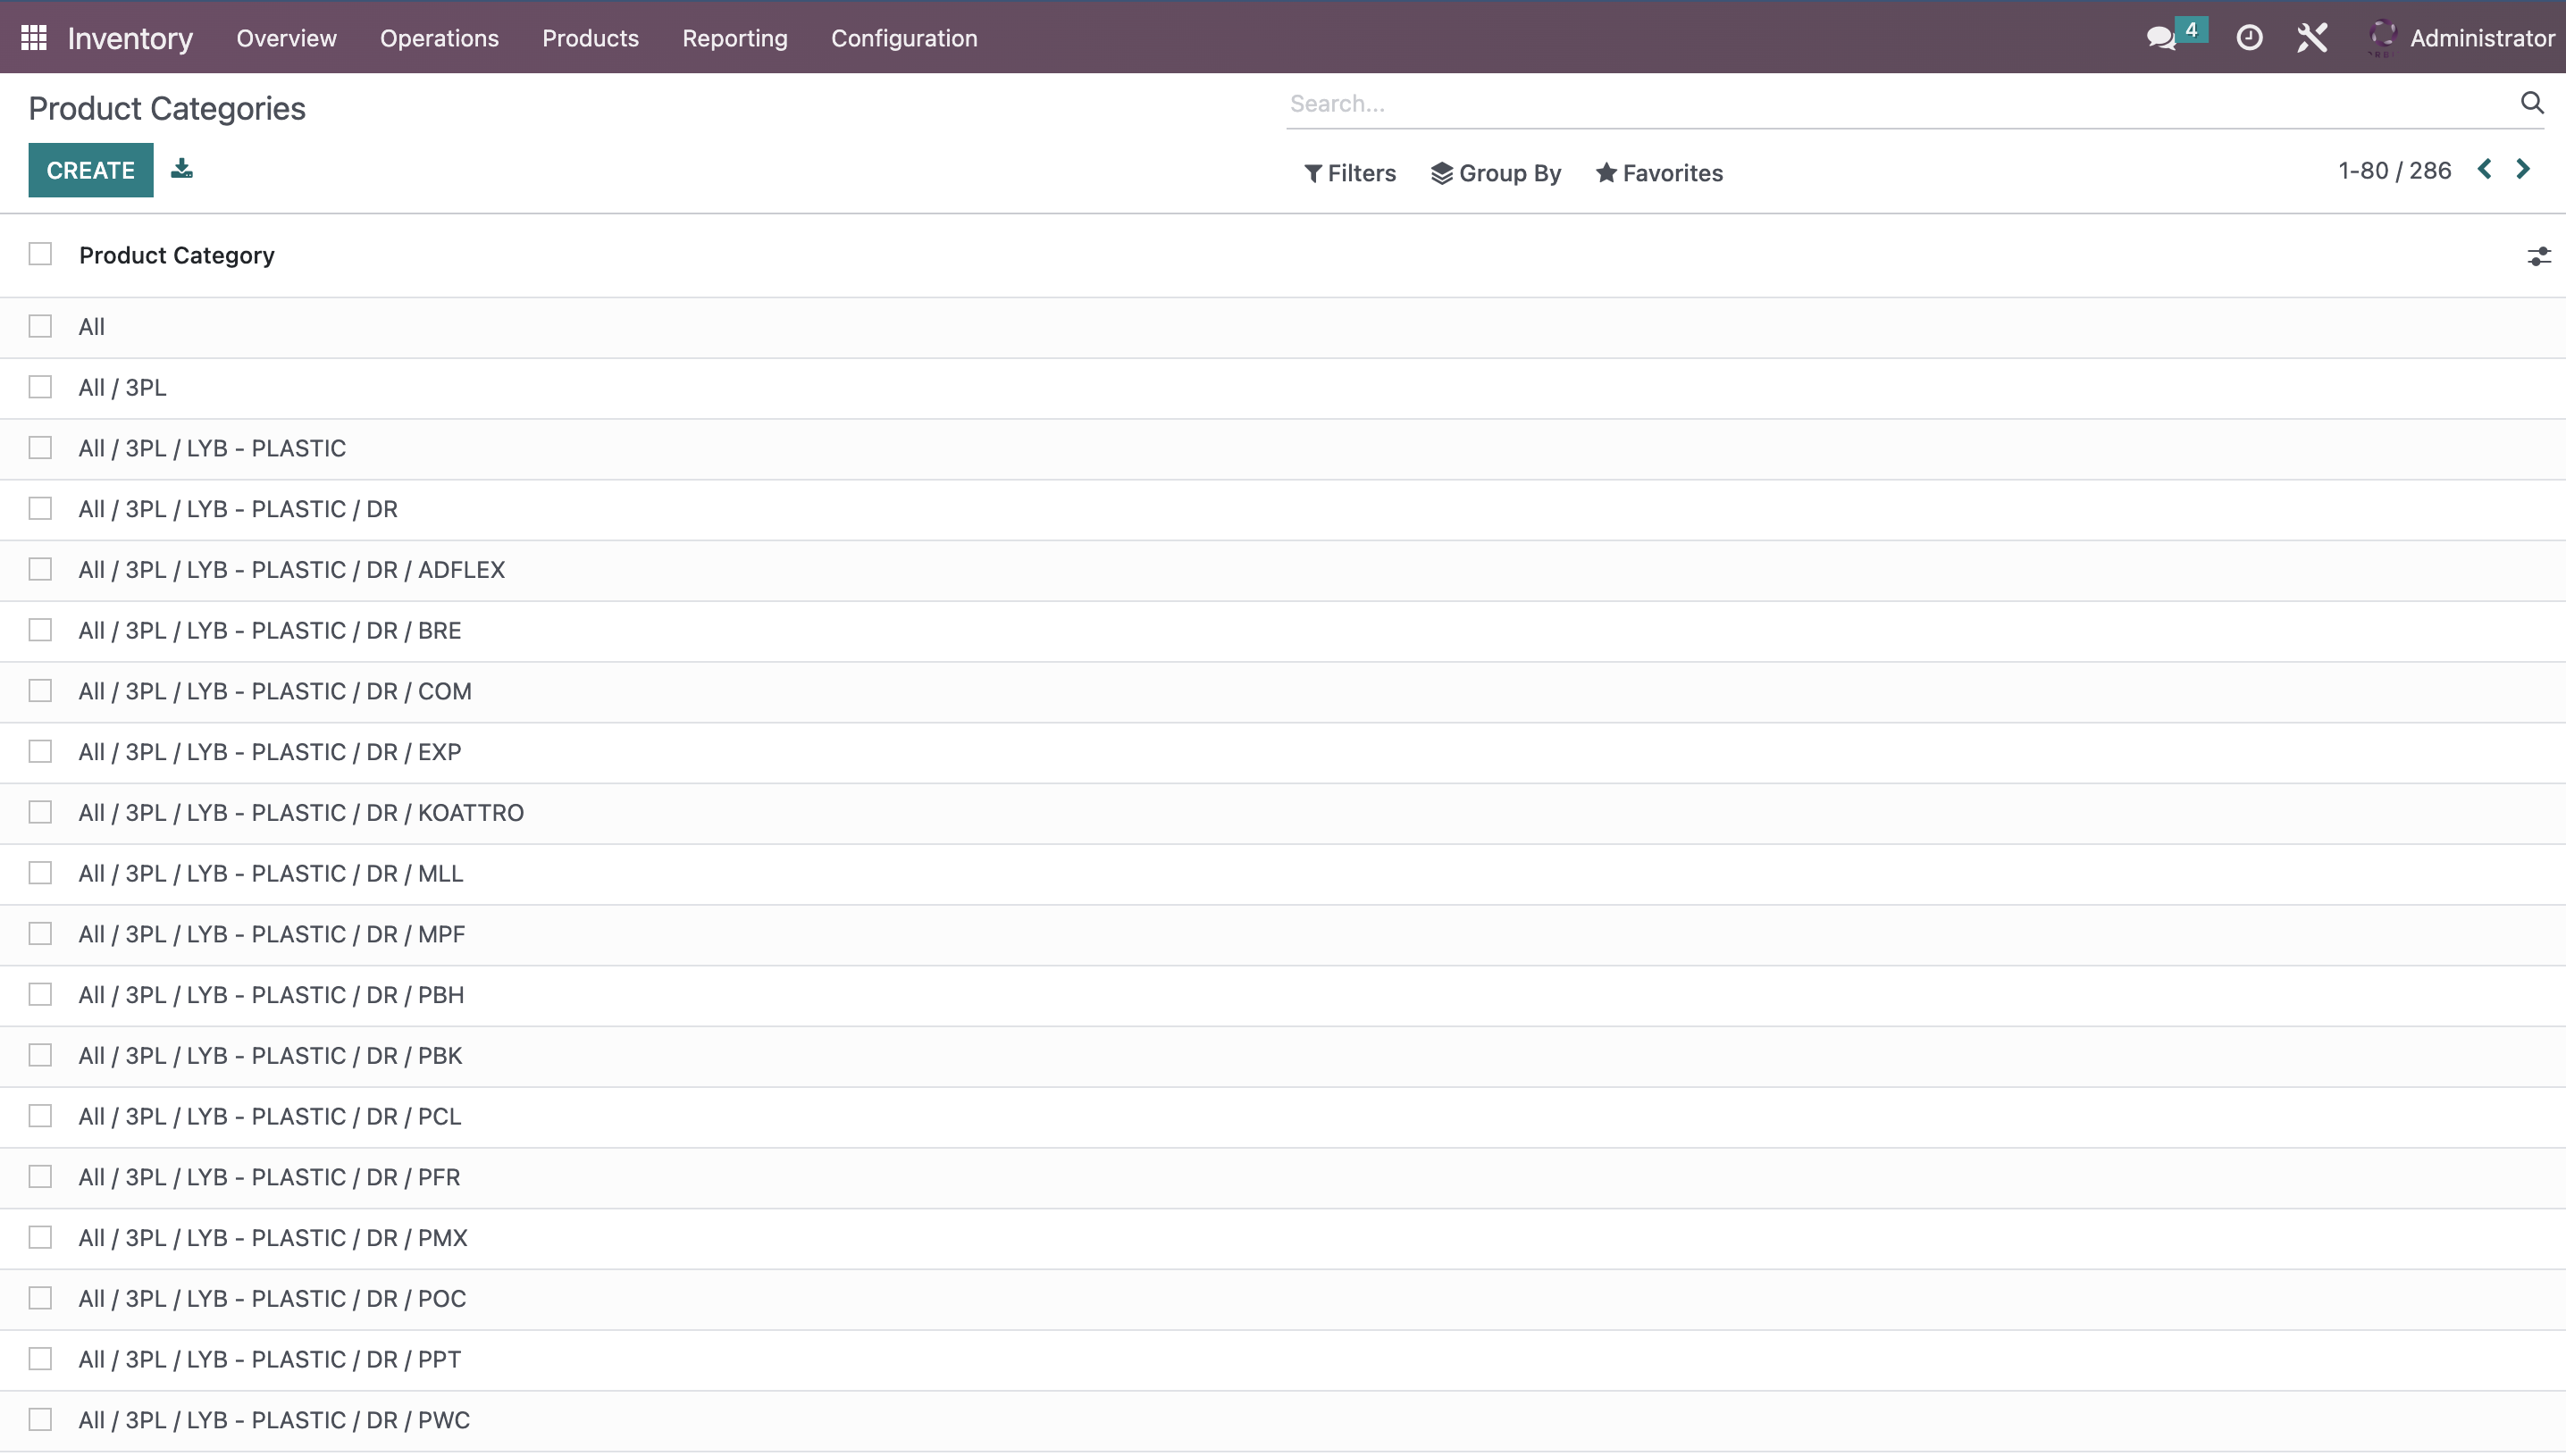This screenshot has width=2566, height=1456.
Task: Open the All / 3PL category
Action: pos(123,388)
